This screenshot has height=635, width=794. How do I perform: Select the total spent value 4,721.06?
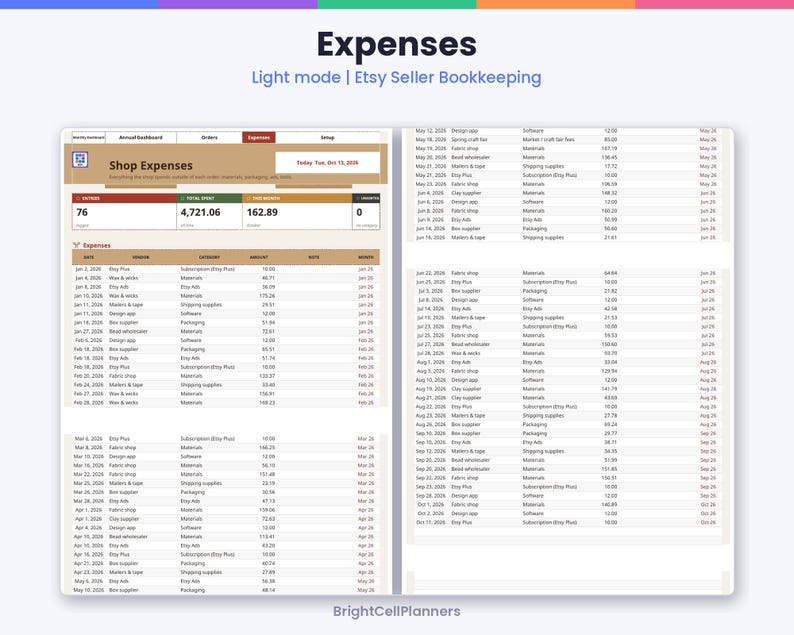(201, 212)
